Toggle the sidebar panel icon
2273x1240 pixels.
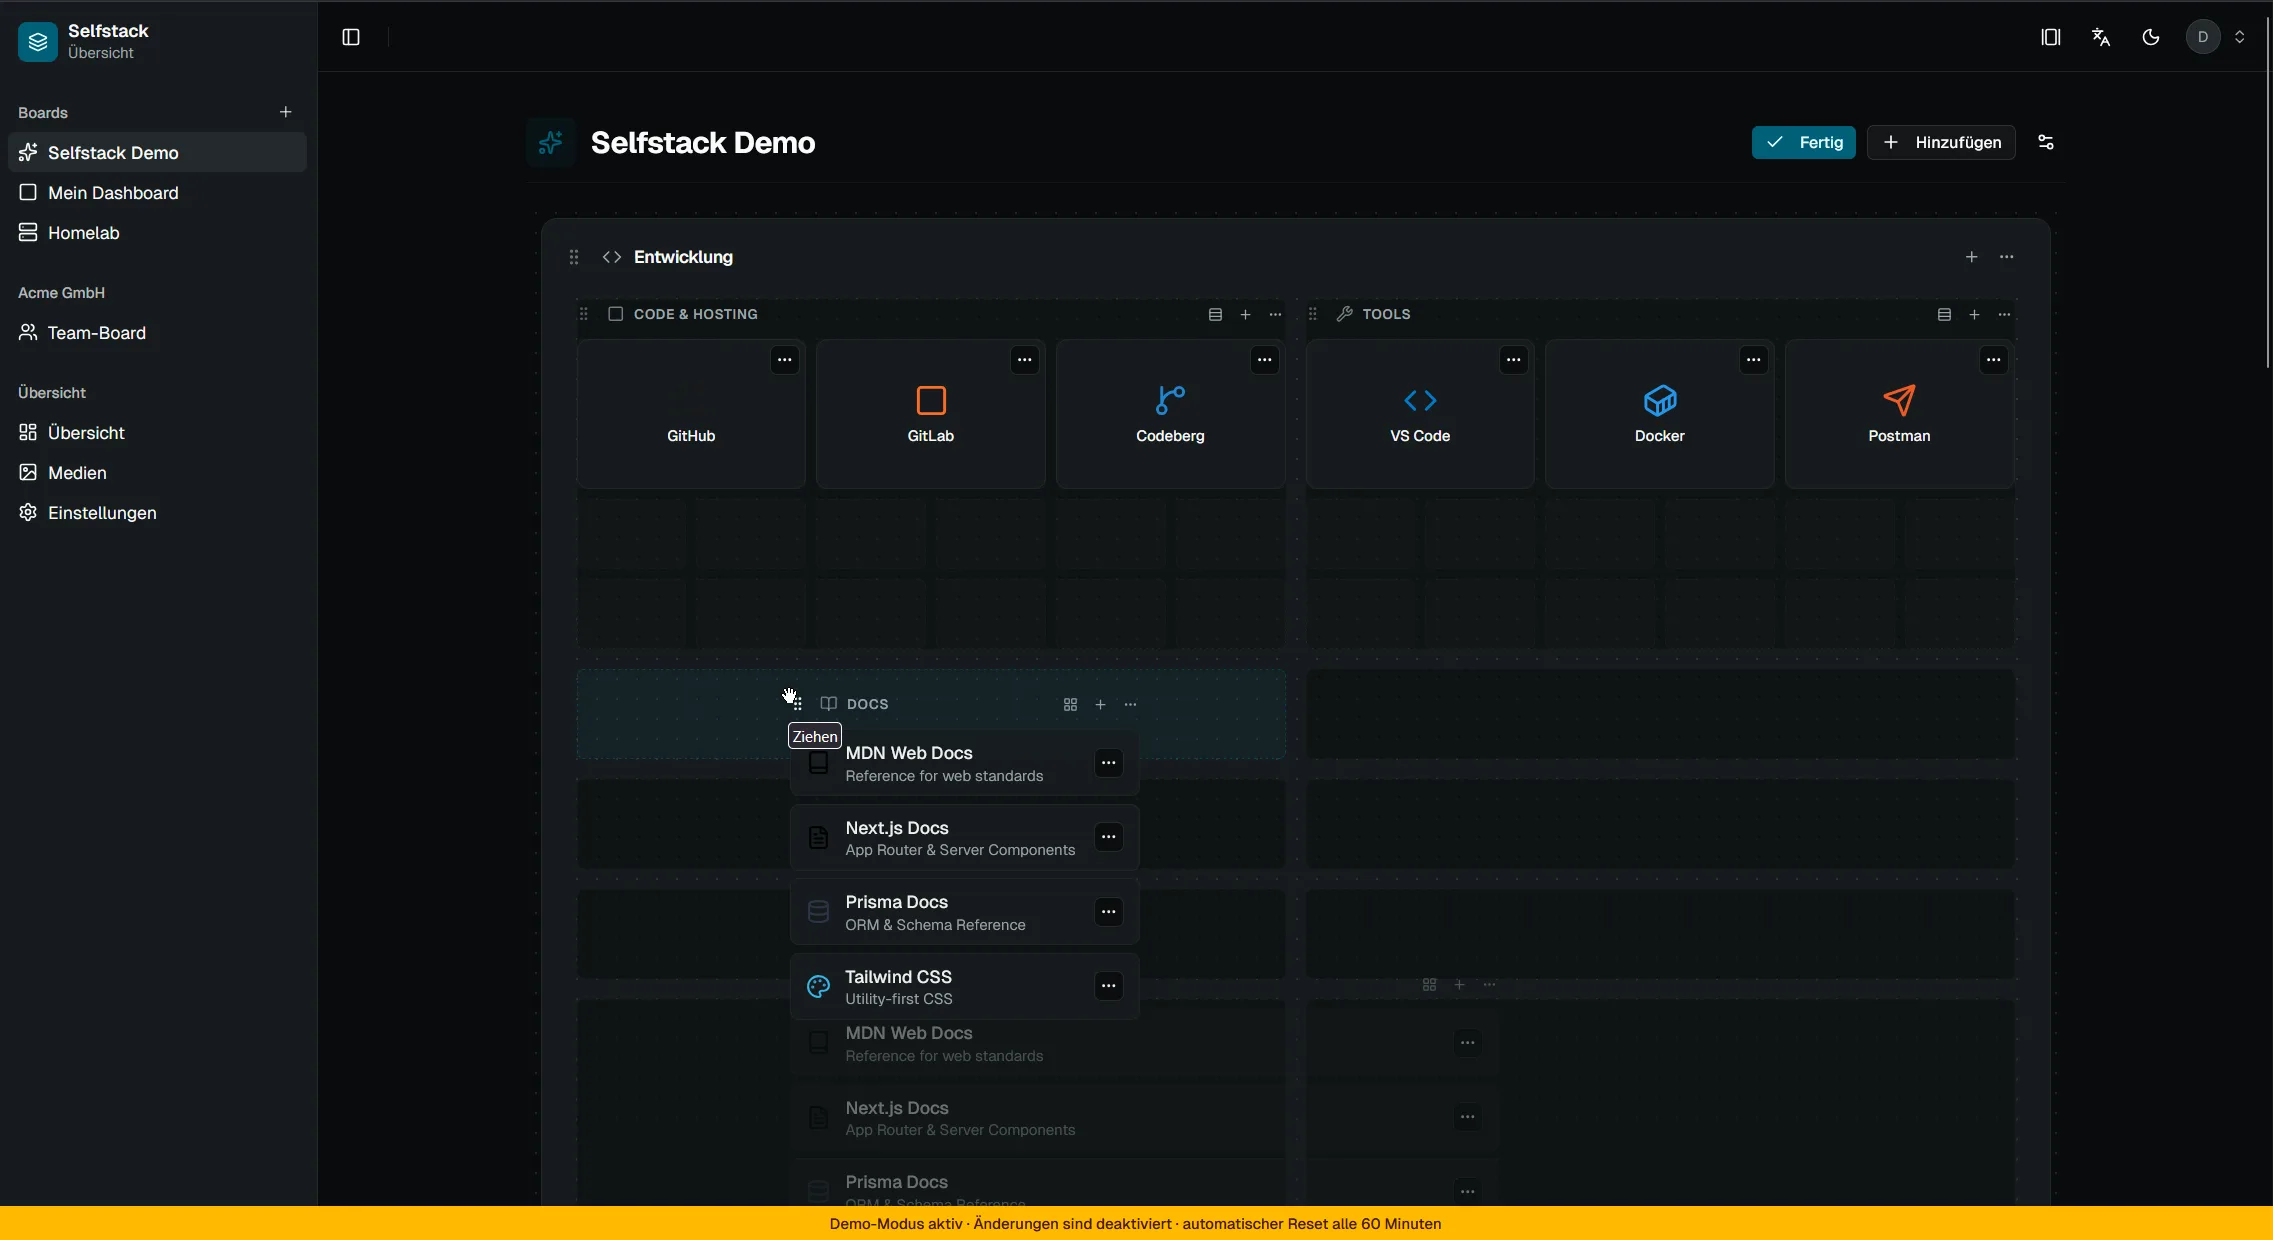click(x=351, y=37)
